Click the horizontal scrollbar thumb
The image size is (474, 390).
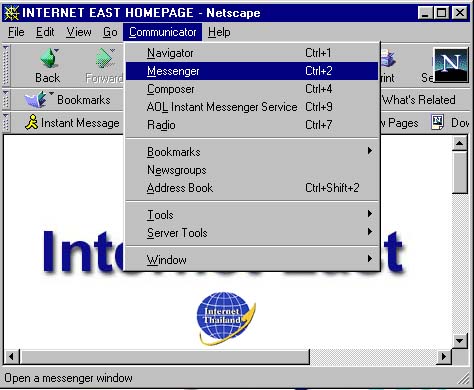[x=165, y=357]
